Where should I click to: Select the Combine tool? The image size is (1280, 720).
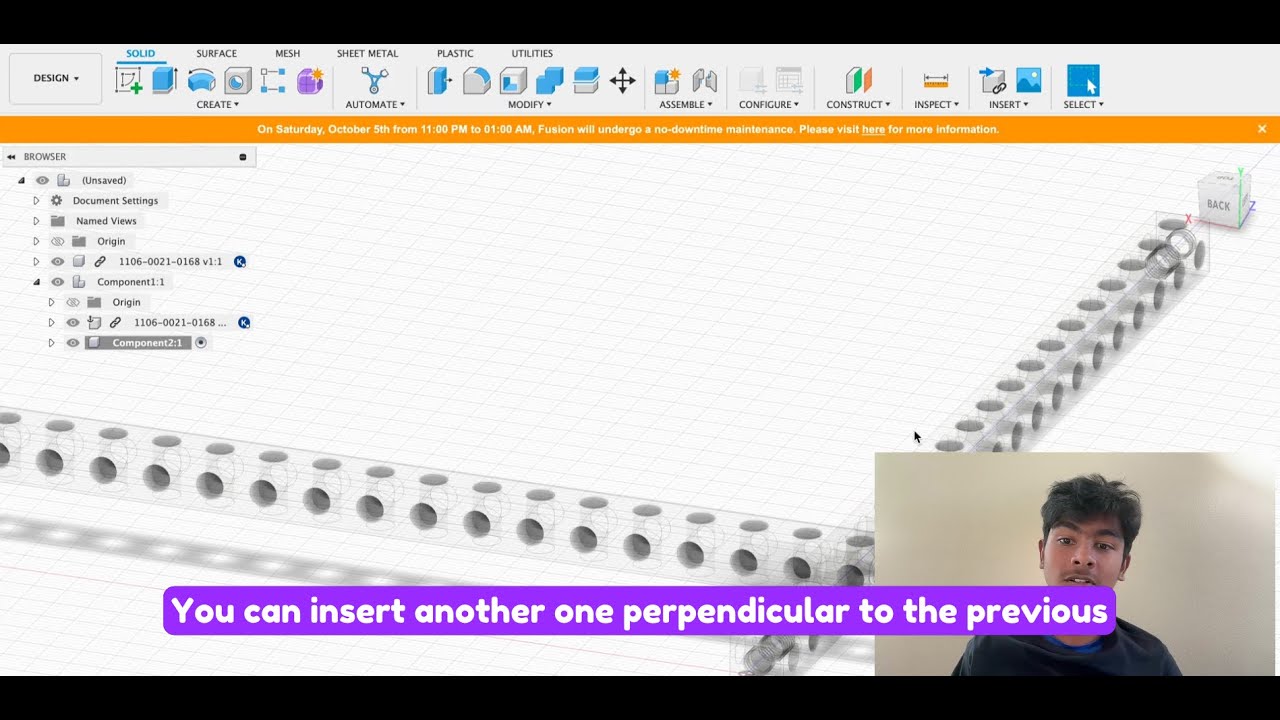point(550,81)
